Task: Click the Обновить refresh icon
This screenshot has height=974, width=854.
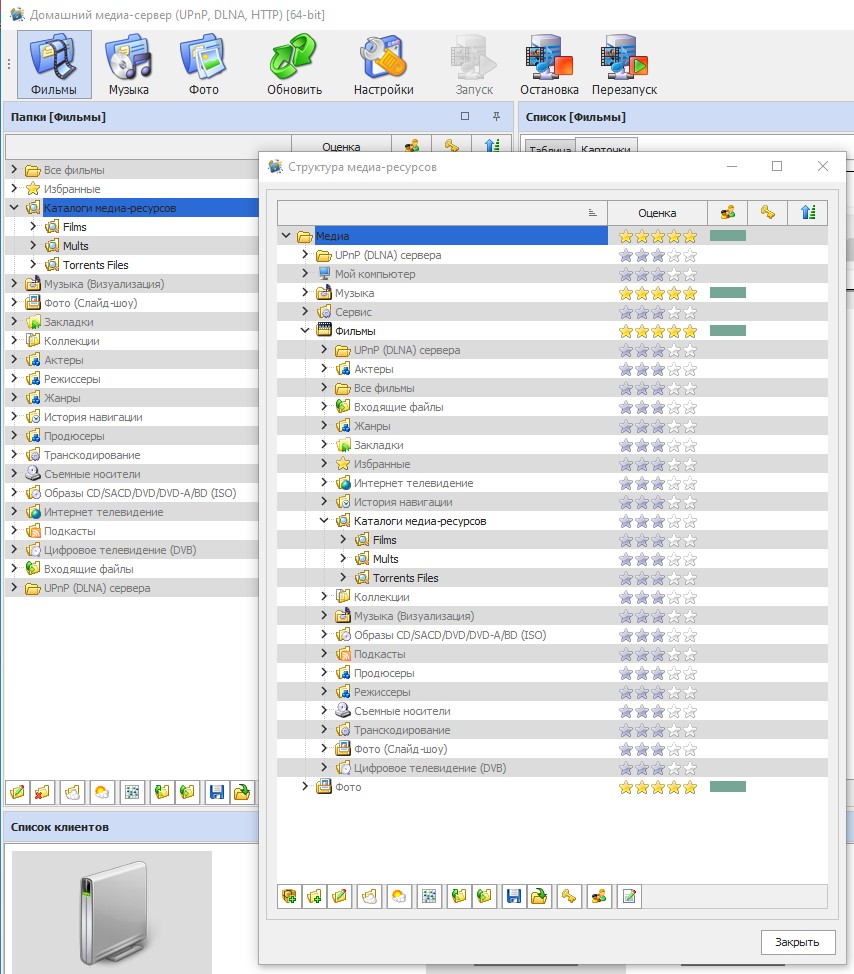Action: point(294,64)
